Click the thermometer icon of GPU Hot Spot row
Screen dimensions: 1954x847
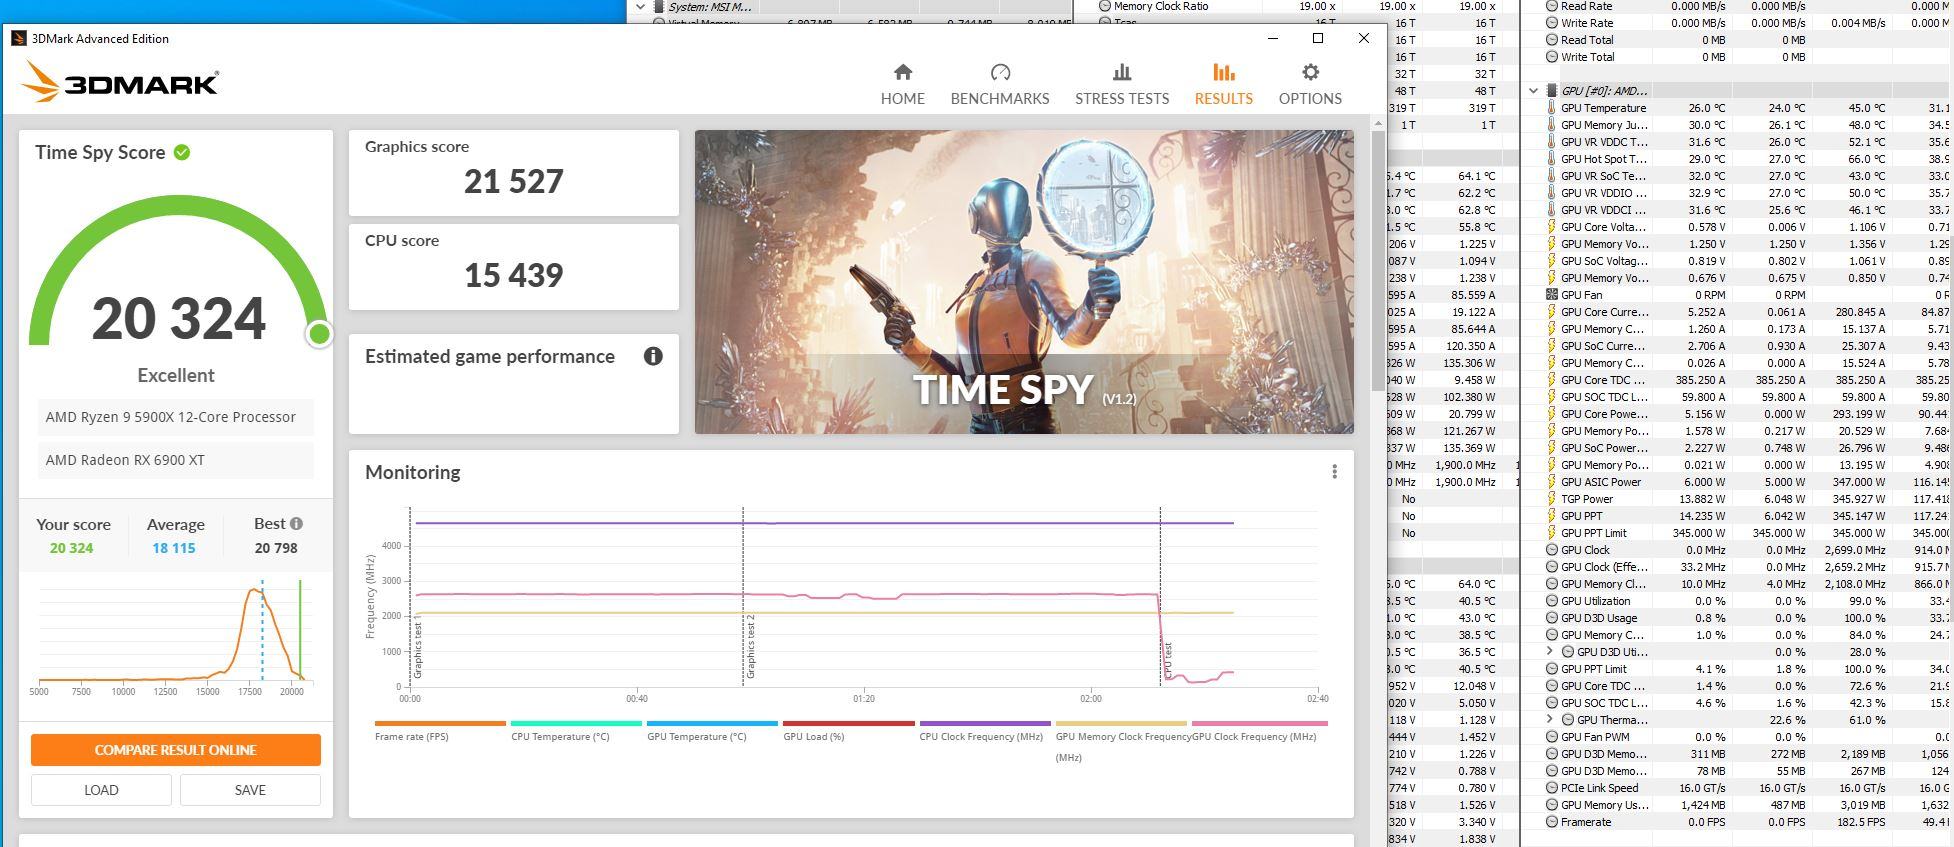(1552, 159)
